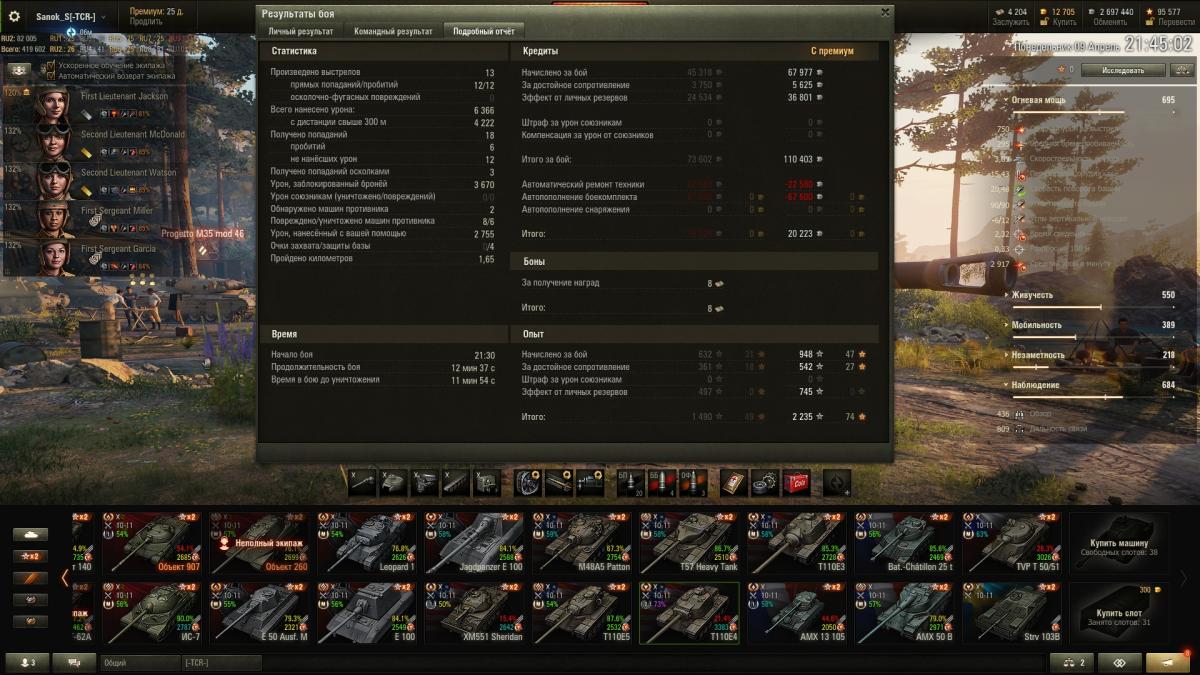Select E 50 Ausf. M in carousel

tap(257, 613)
